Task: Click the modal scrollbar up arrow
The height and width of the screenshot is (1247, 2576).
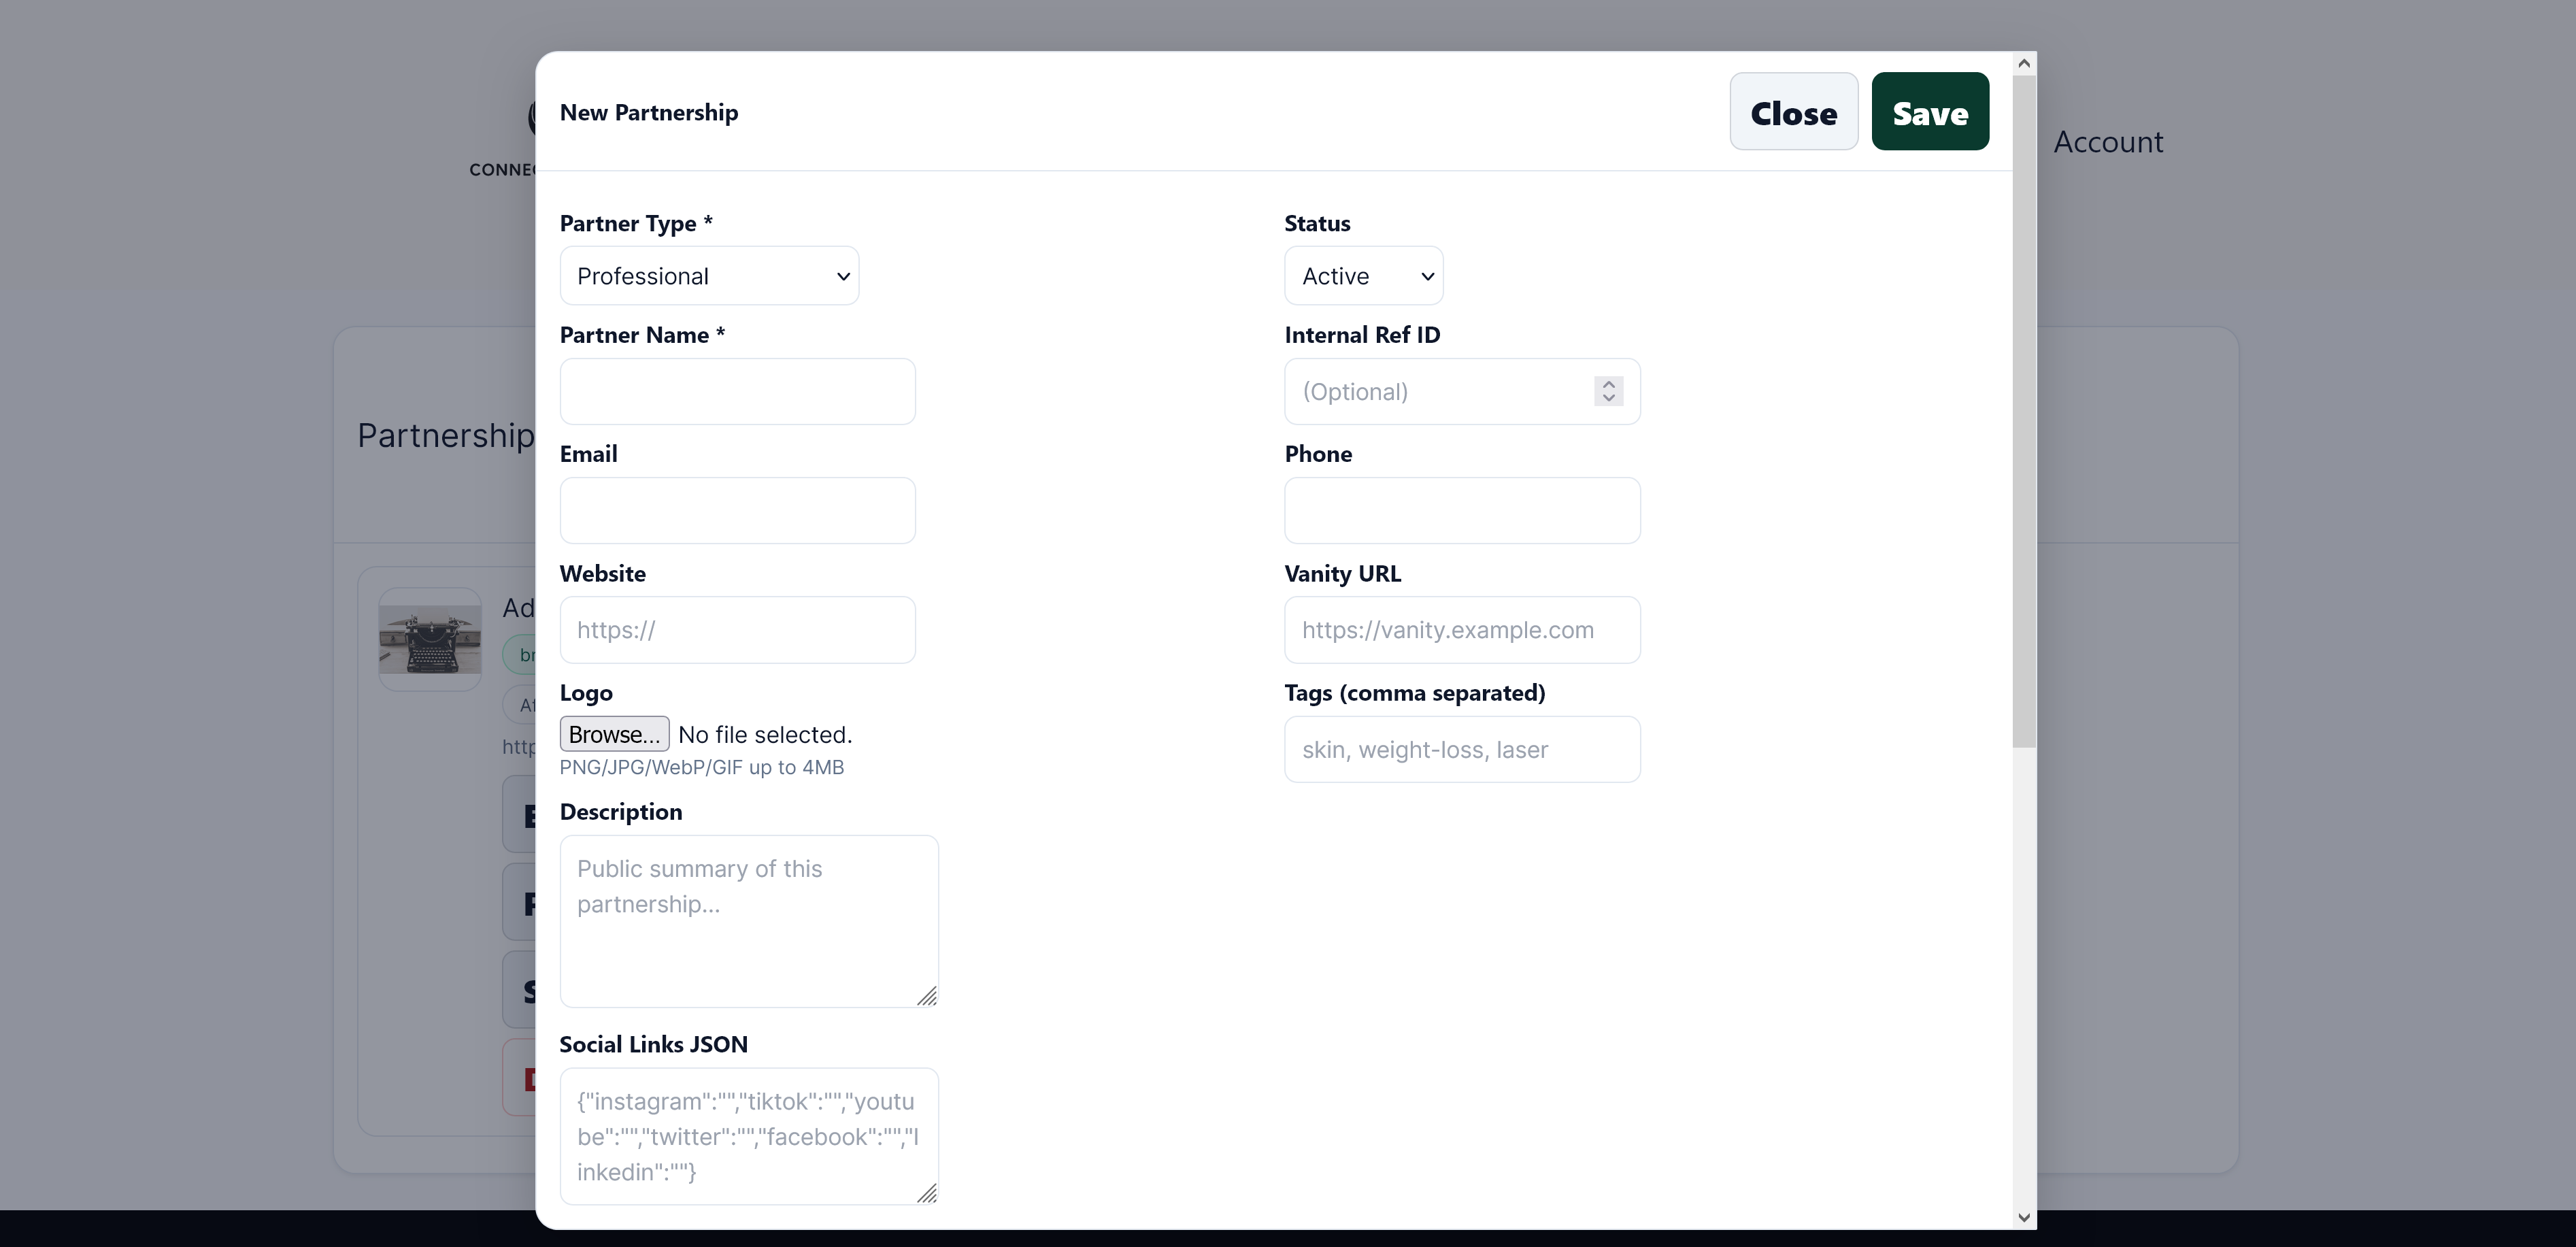Action: click(2024, 62)
